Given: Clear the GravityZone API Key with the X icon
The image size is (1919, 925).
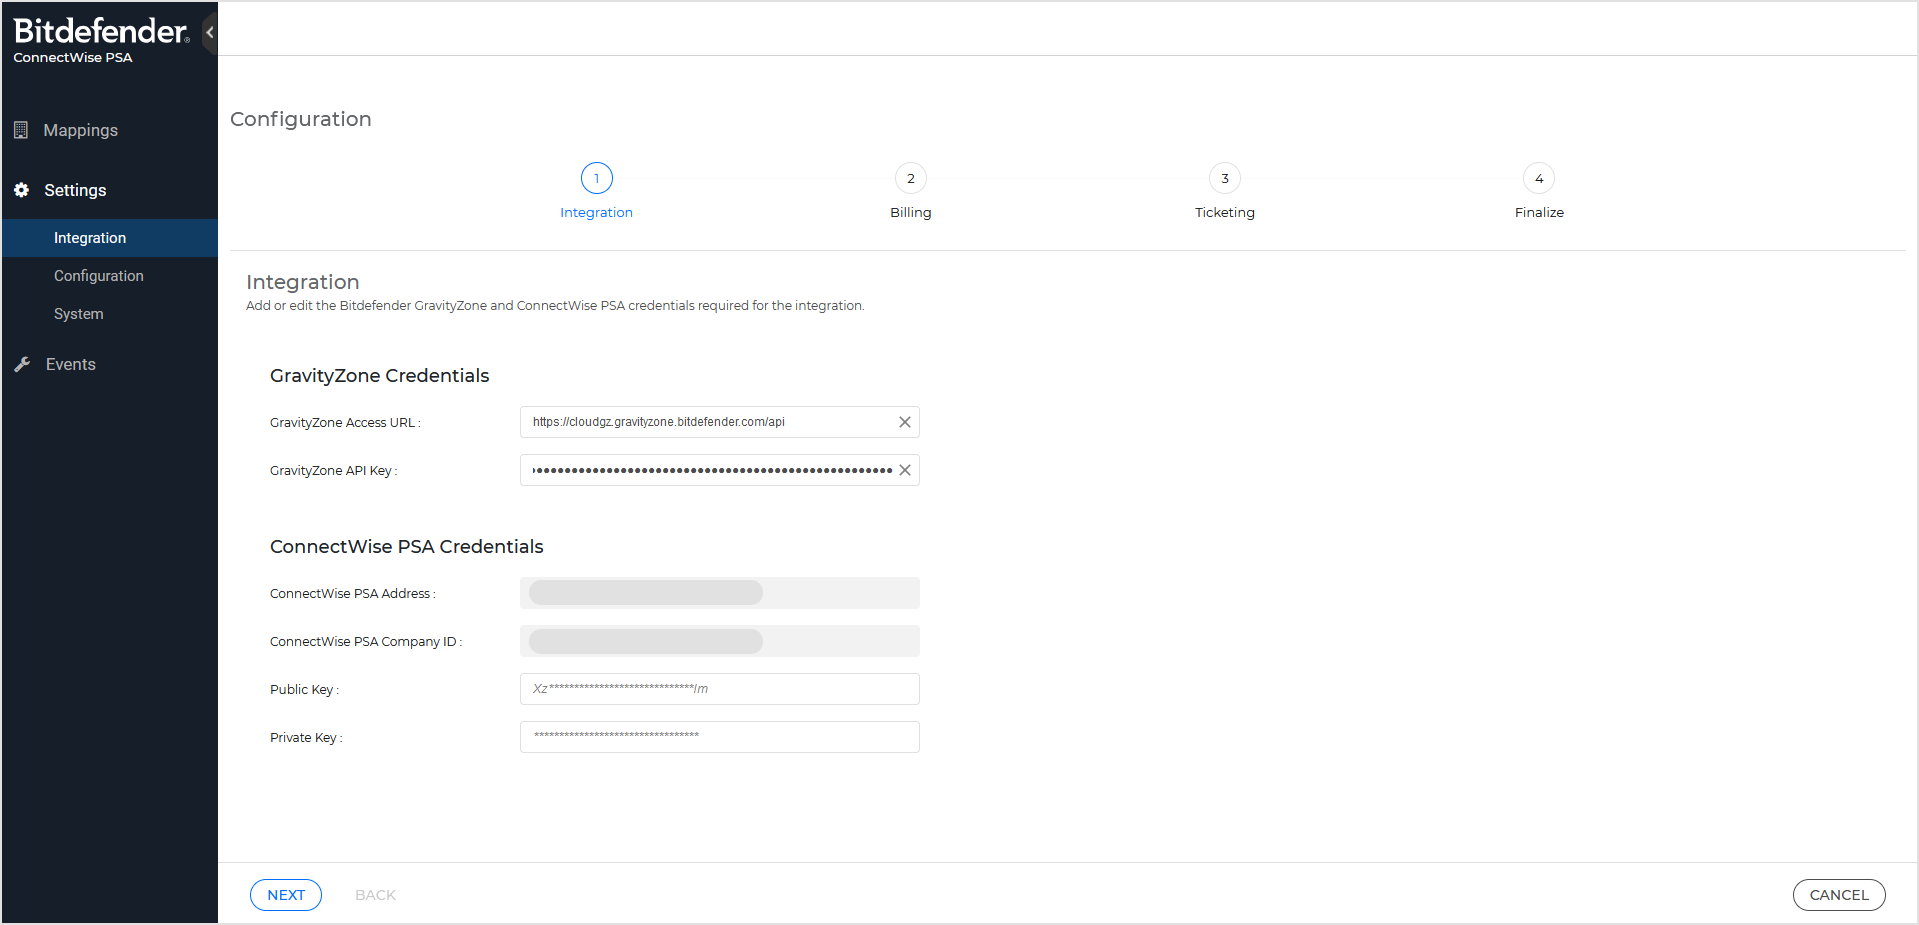Looking at the screenshot, I should [x=904, y=469].
